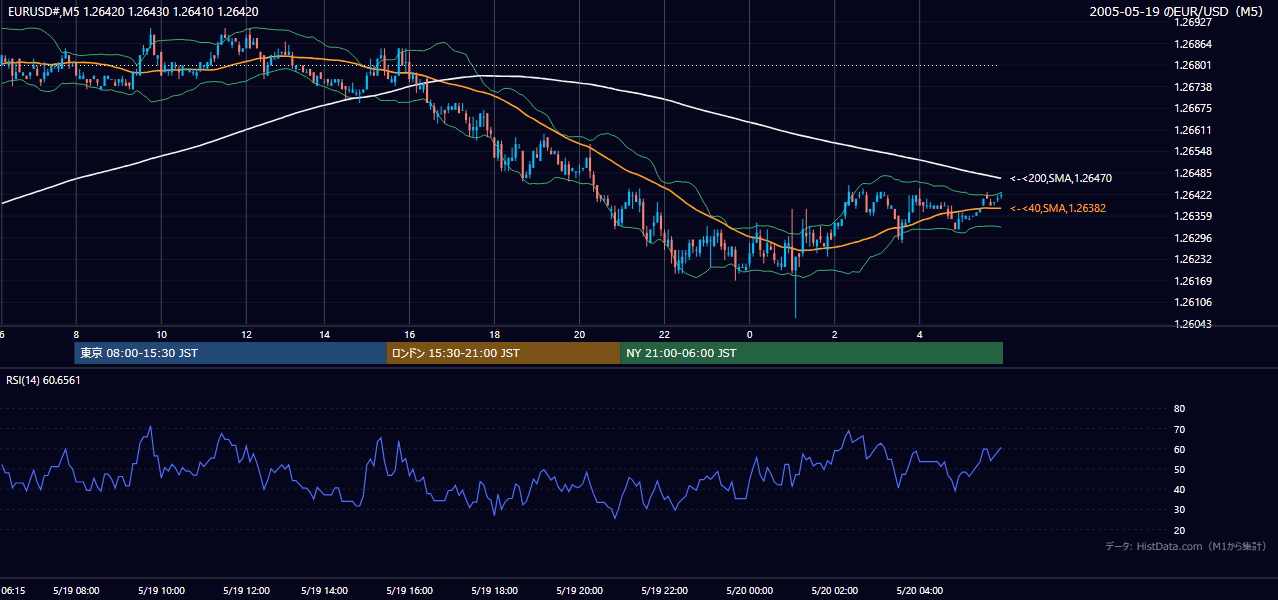Click the RSI scale value 60
This screenshot has height=600, width=1278.
coord(1179,449)
